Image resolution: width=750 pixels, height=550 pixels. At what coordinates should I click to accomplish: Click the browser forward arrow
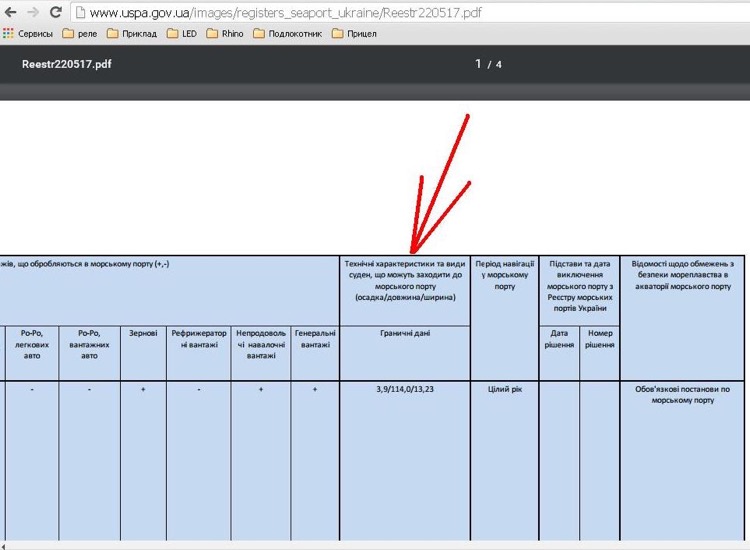pos(32,13)
